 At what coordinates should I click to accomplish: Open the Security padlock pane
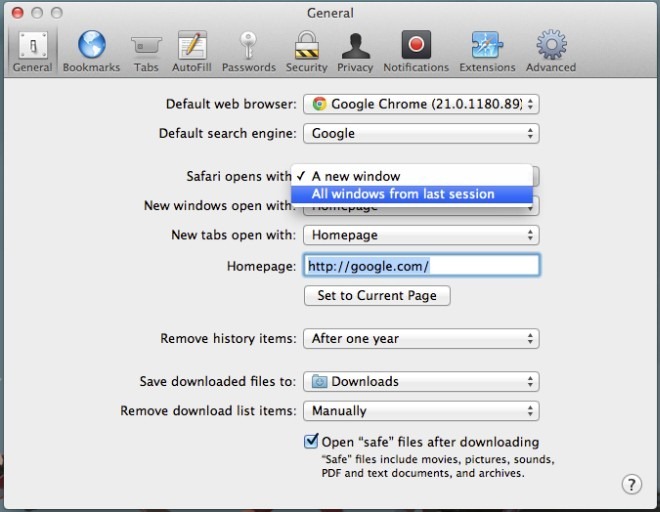(306, 51)
